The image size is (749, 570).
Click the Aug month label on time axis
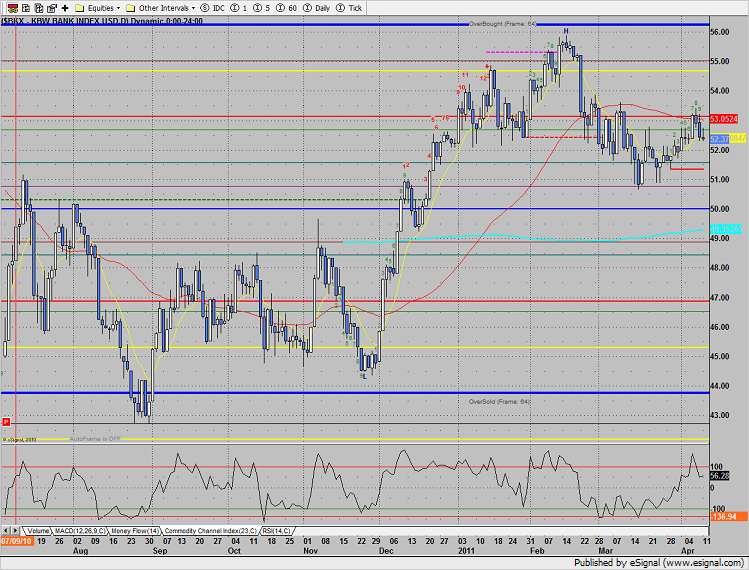(80, 550)
